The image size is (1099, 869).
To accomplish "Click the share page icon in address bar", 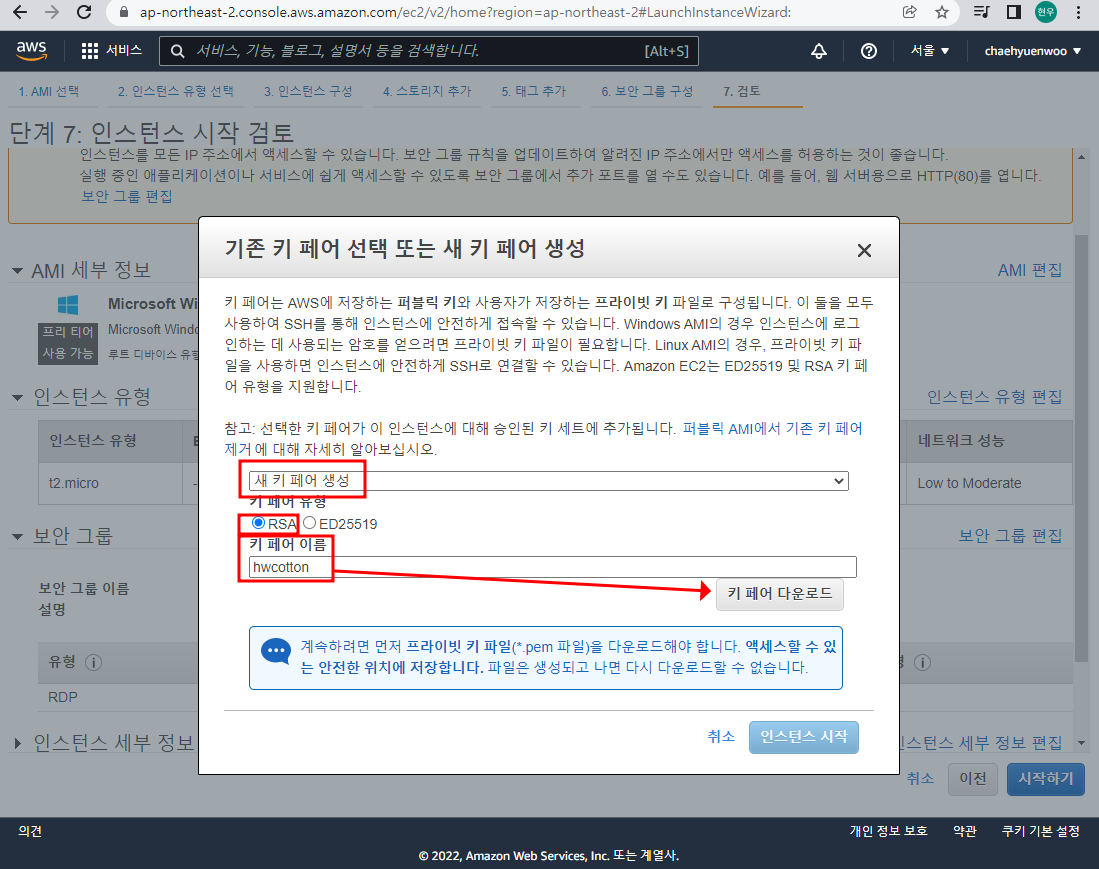I will coord(910,12).
